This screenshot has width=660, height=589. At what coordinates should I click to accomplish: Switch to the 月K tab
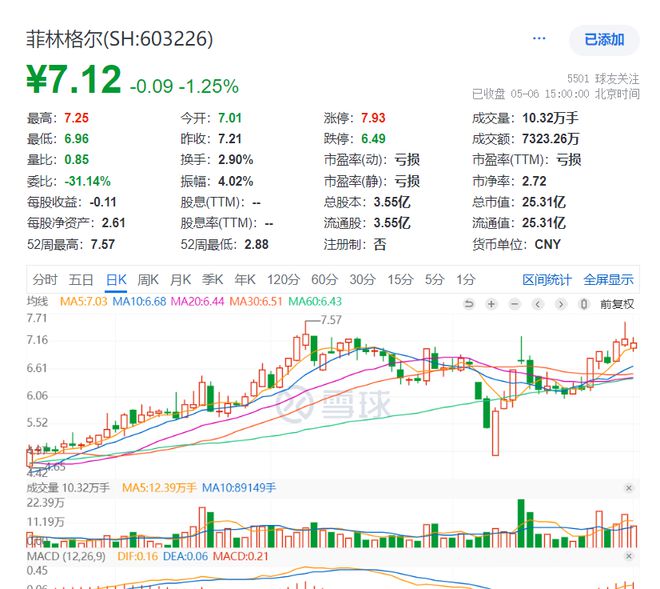[181, 280]
